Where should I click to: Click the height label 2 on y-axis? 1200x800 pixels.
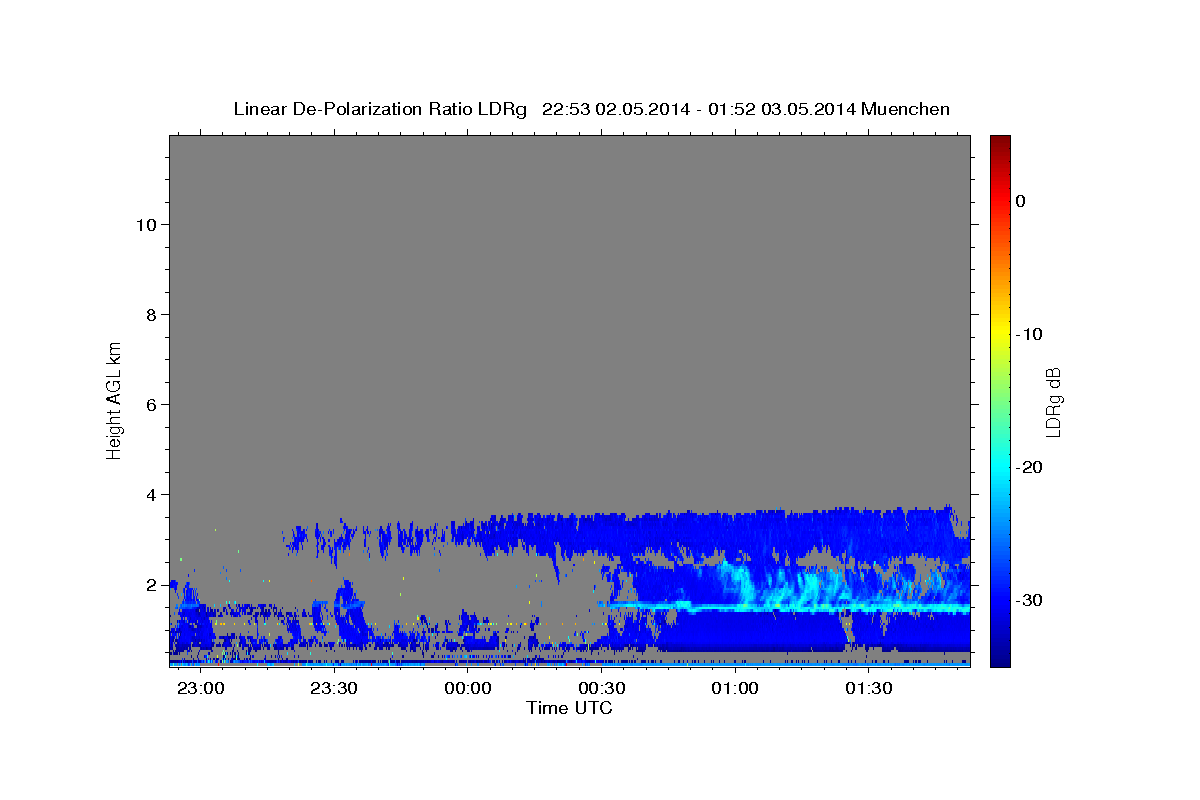click(149, 585)
